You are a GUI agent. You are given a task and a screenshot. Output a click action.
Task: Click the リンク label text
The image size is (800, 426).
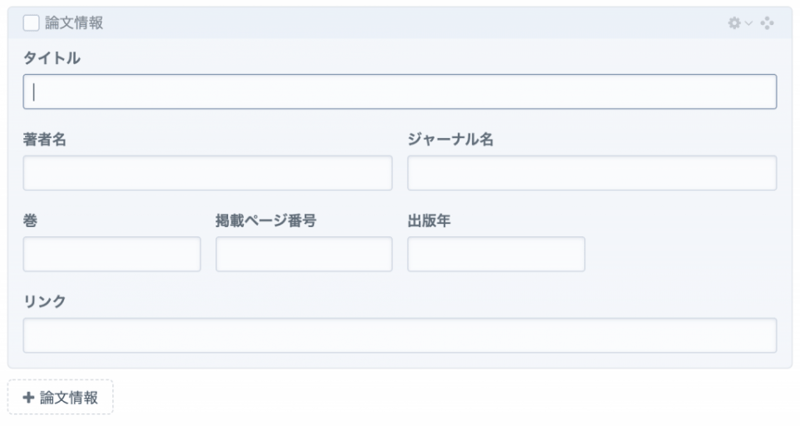tap(44, 301)
